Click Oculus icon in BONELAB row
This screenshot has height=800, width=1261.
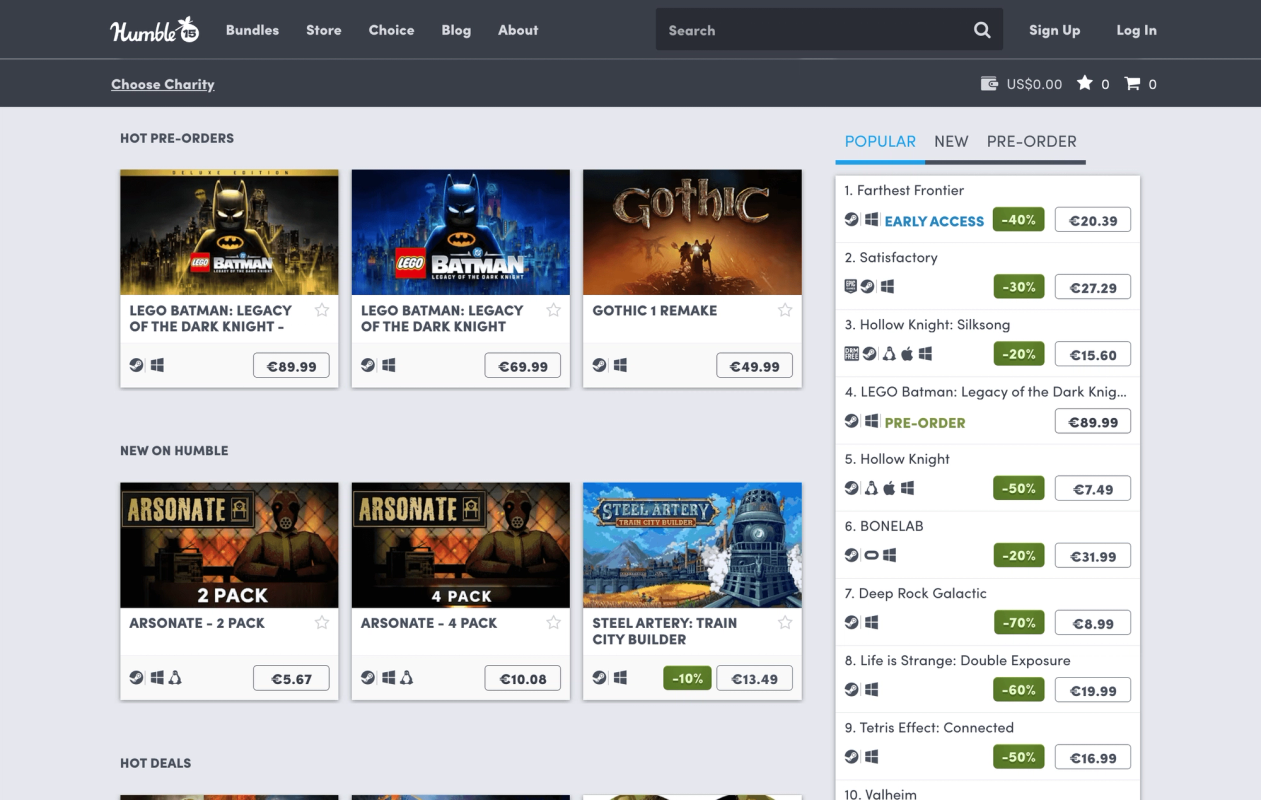tap(871, 555)
